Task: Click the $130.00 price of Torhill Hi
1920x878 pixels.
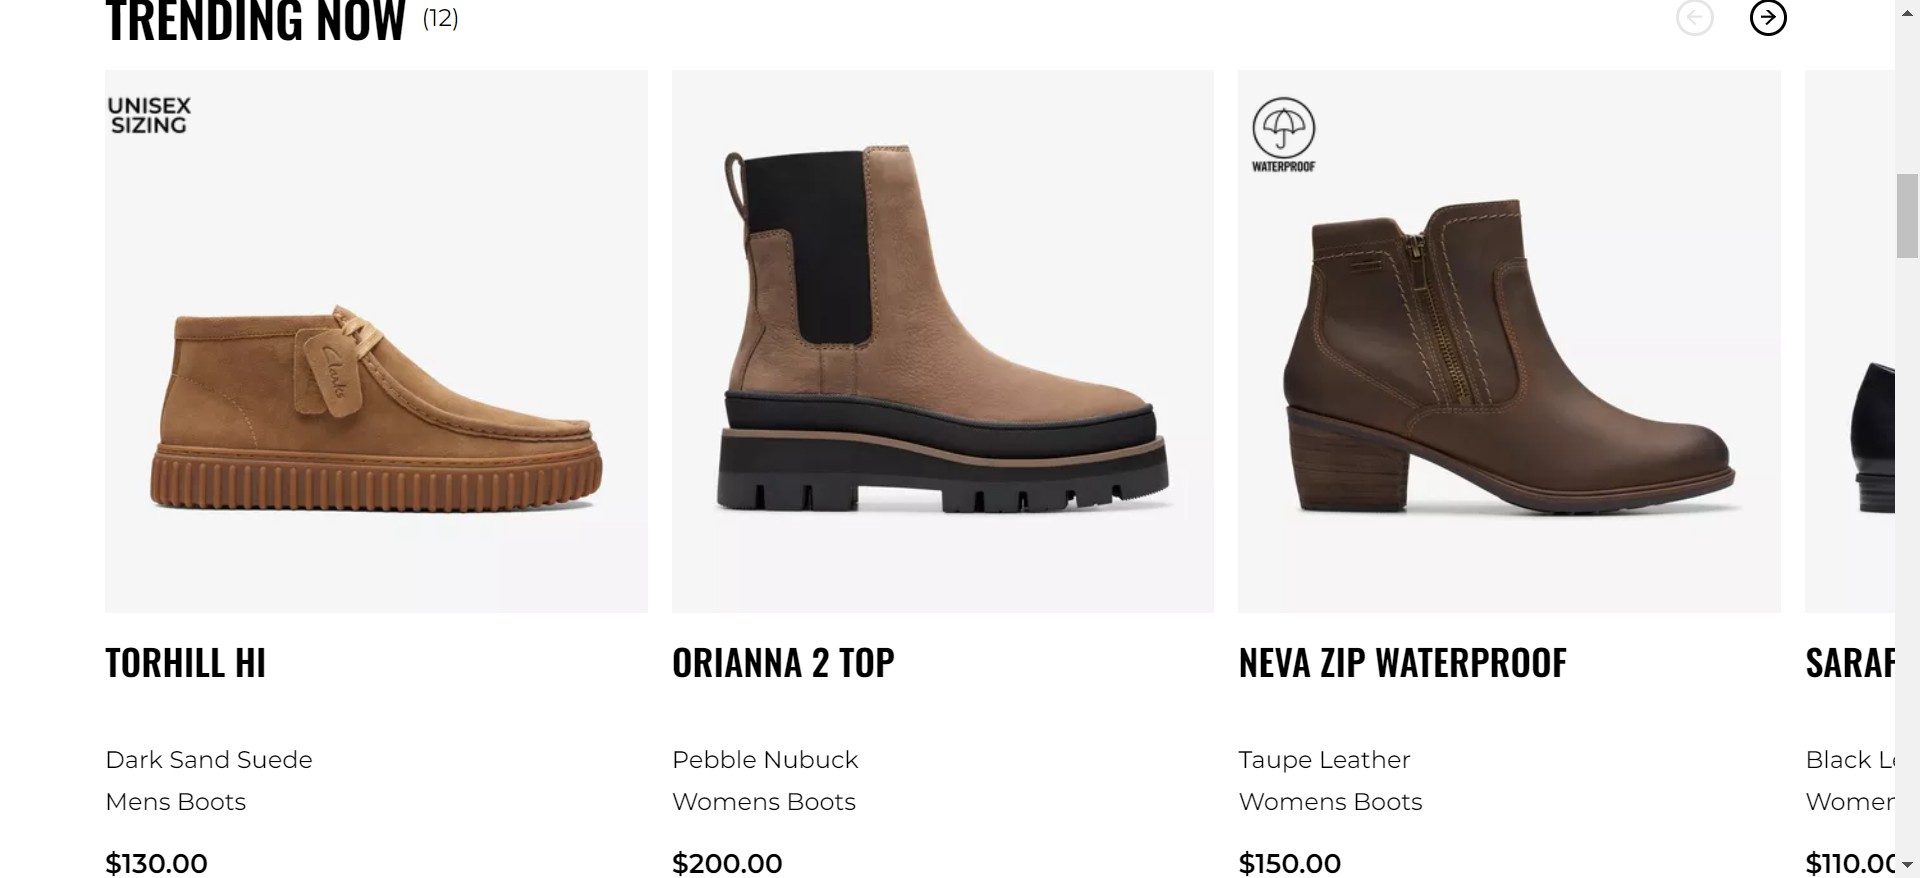Action: tap(157, 863)
